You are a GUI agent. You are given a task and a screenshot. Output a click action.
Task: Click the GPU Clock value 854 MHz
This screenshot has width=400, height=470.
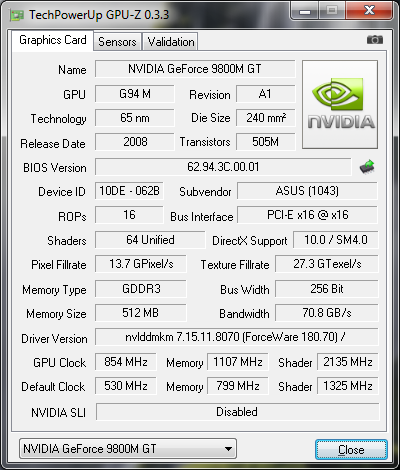126,362
